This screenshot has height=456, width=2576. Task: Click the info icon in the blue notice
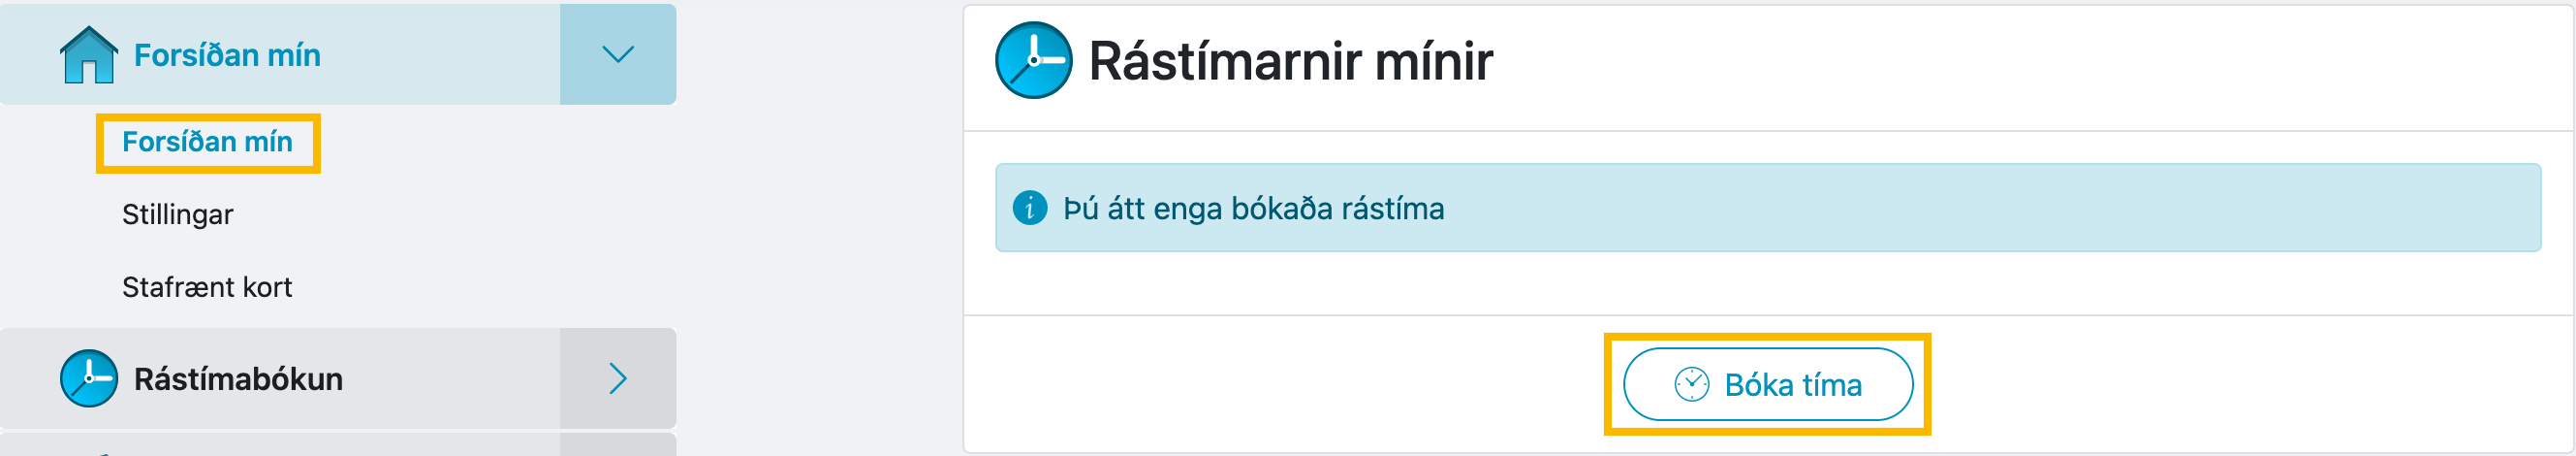pyautogui.click(x=1029, y=208)
